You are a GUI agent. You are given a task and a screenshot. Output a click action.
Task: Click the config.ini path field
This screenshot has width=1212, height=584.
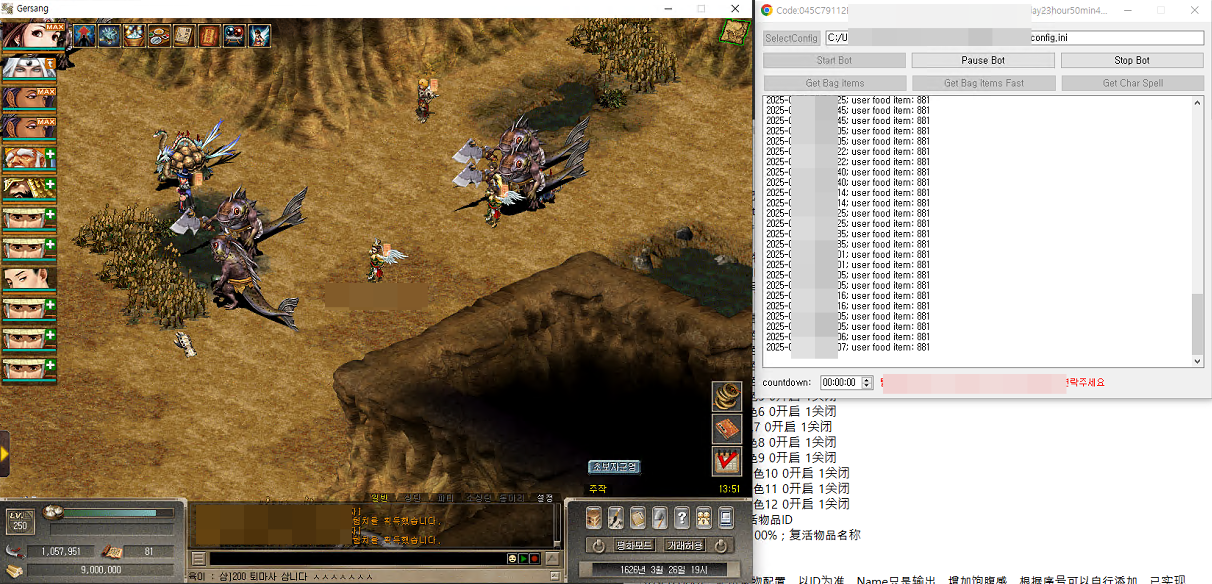click(x=1014, y=38)
